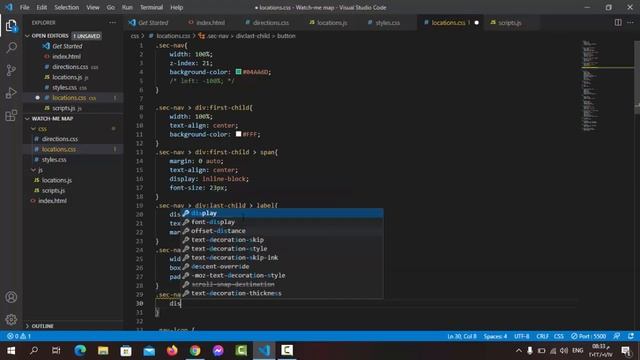This screenshot has width=640, height=360.
Task: Close the unsaved locations.css tab dot
Action: point(476,23)
